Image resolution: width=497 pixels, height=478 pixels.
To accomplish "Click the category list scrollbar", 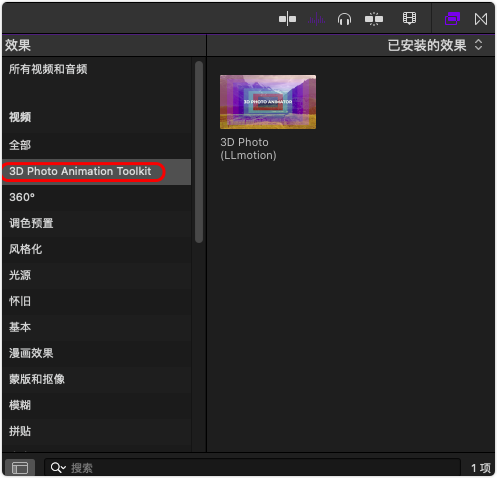I will [x=199, y=152].
